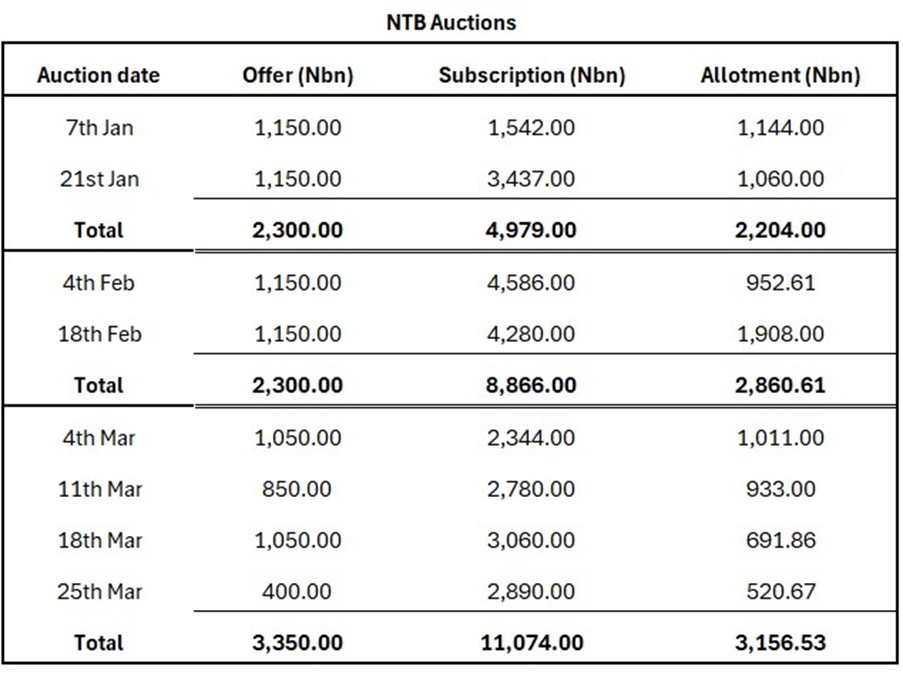Select the March total subscription 11,074.00
Screen dimensions: 903x683
coord(530,643)
